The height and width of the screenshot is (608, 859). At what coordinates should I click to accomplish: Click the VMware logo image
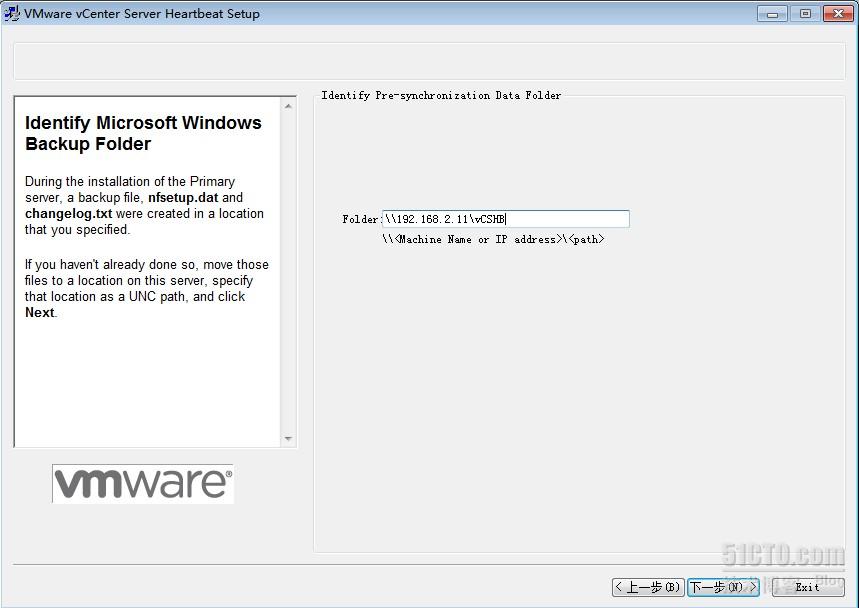142,484
